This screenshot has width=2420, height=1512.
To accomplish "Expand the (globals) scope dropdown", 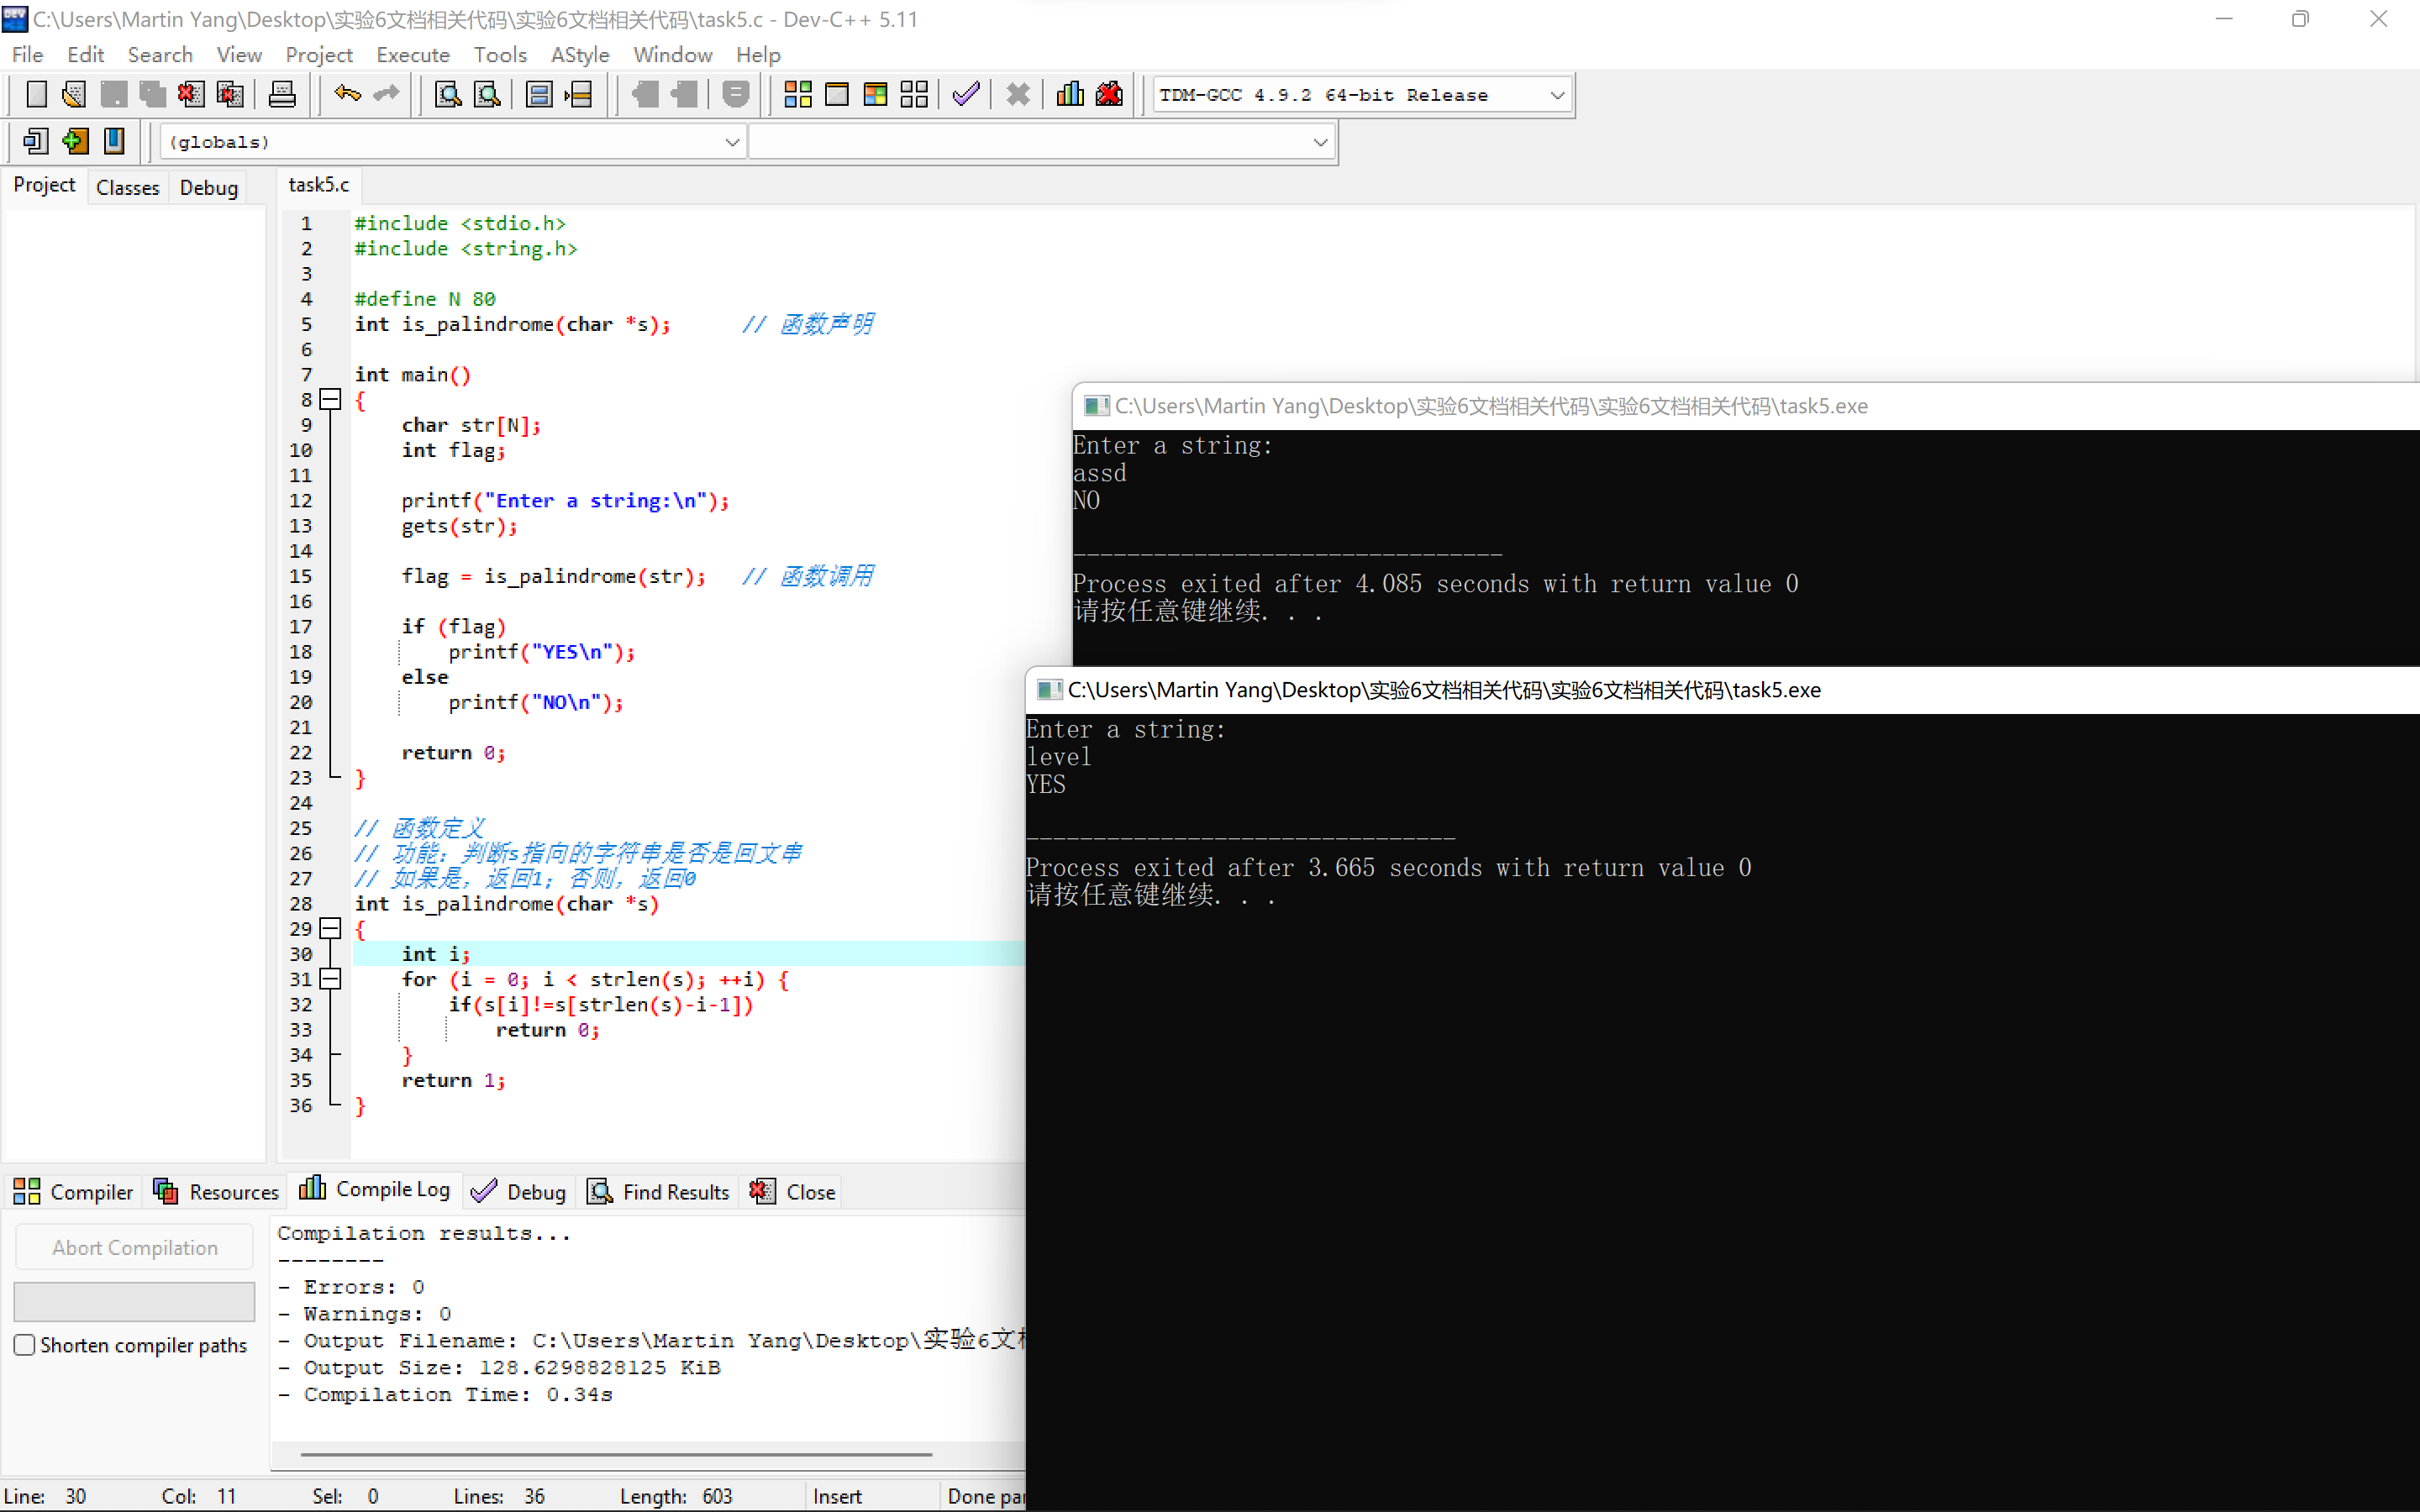I will 732,142.
